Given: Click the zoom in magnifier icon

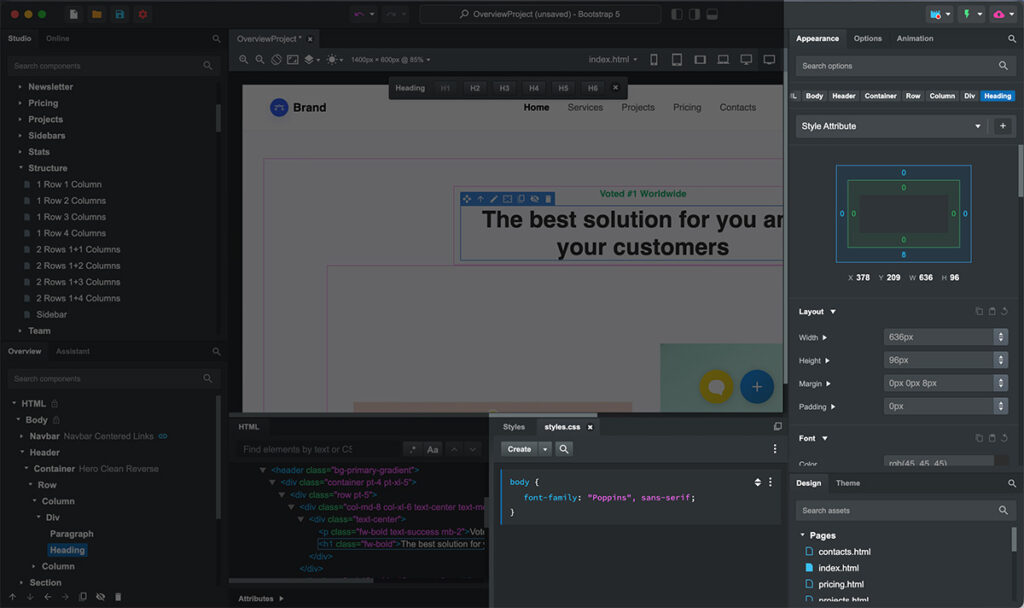Looking at the screenshot, I should [244, 60].
